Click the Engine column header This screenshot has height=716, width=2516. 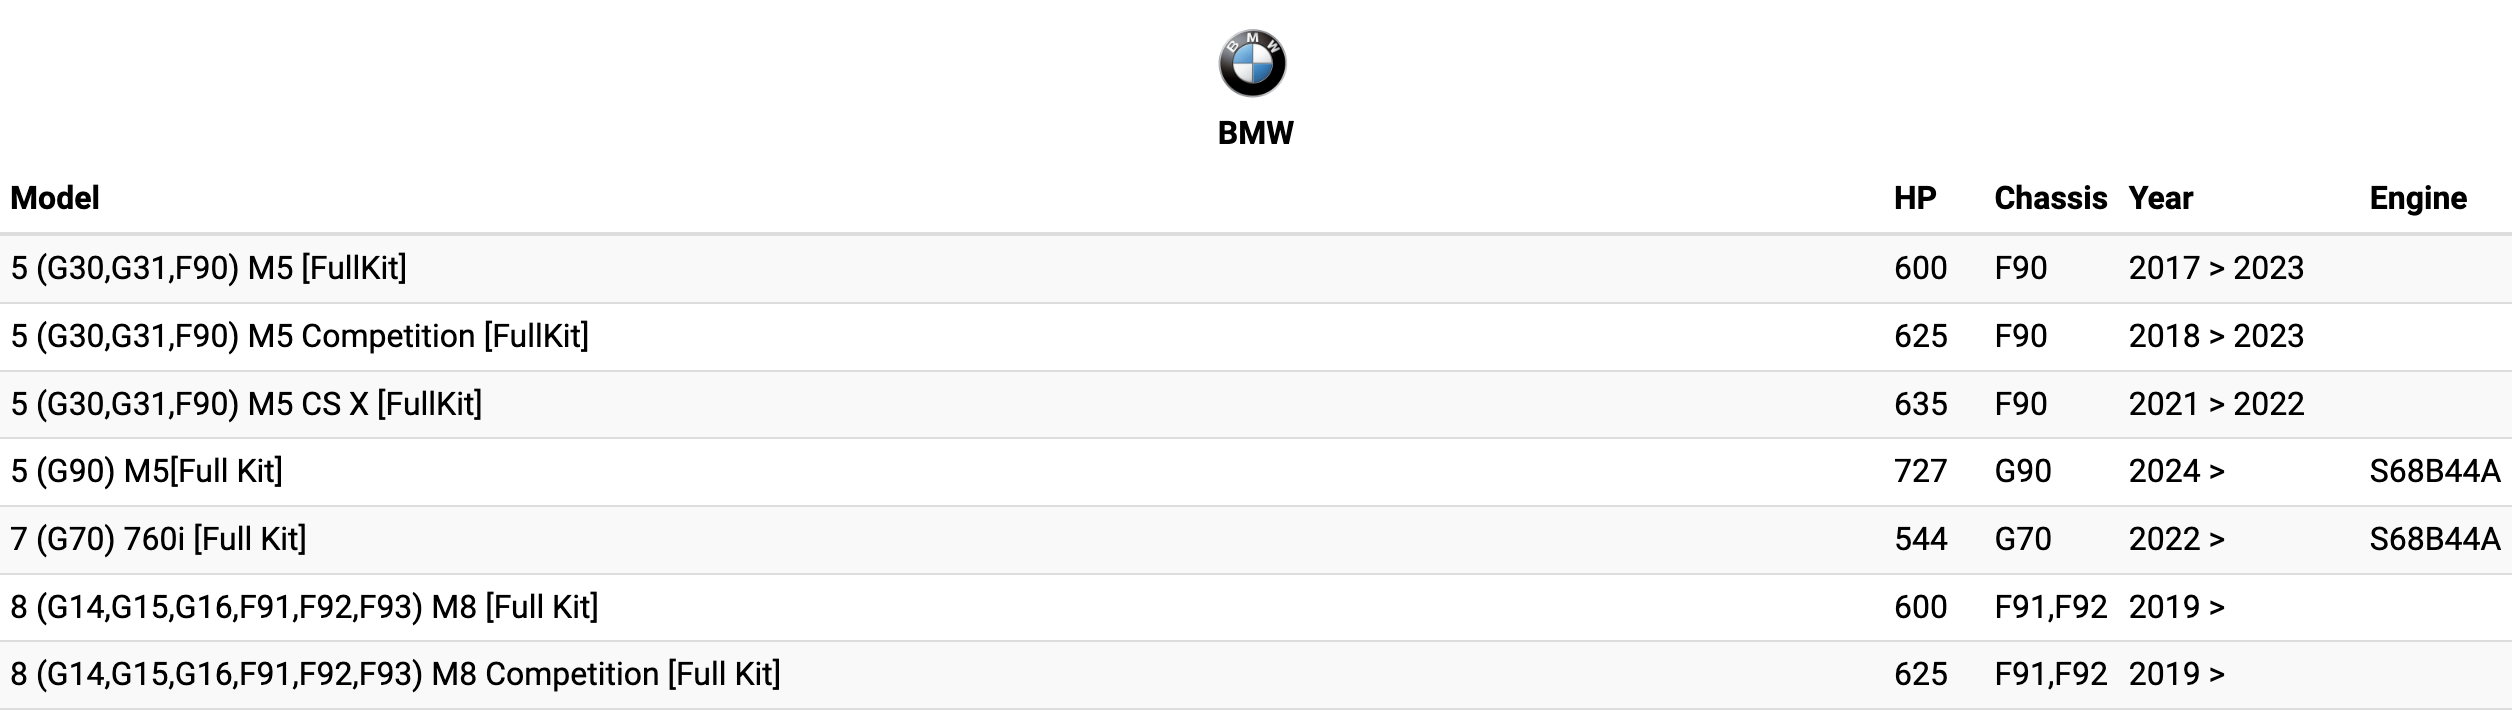tap(2417, 198)
